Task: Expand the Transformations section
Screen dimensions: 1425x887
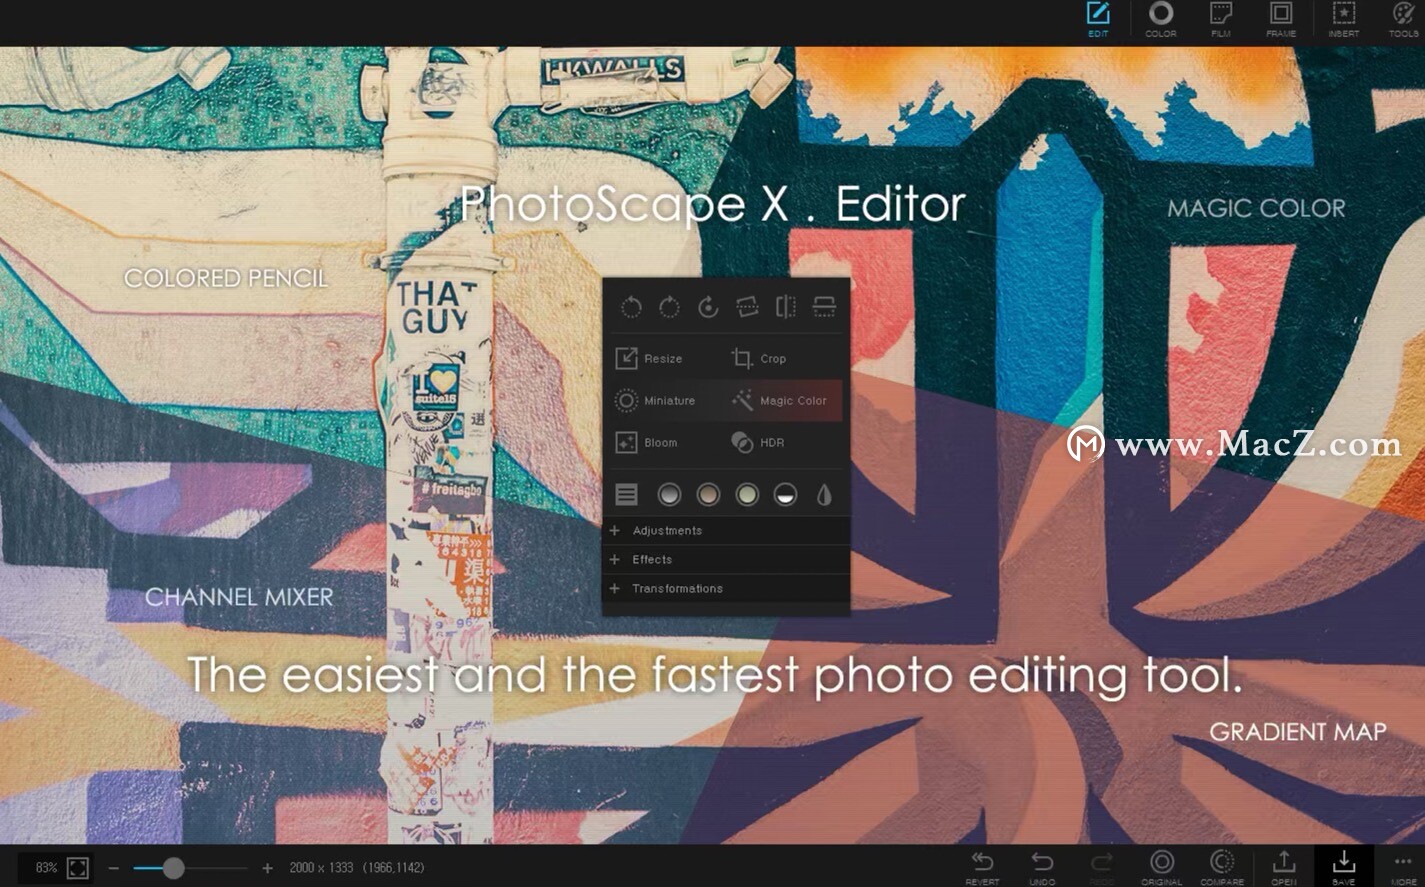Action: pos(678,588)
